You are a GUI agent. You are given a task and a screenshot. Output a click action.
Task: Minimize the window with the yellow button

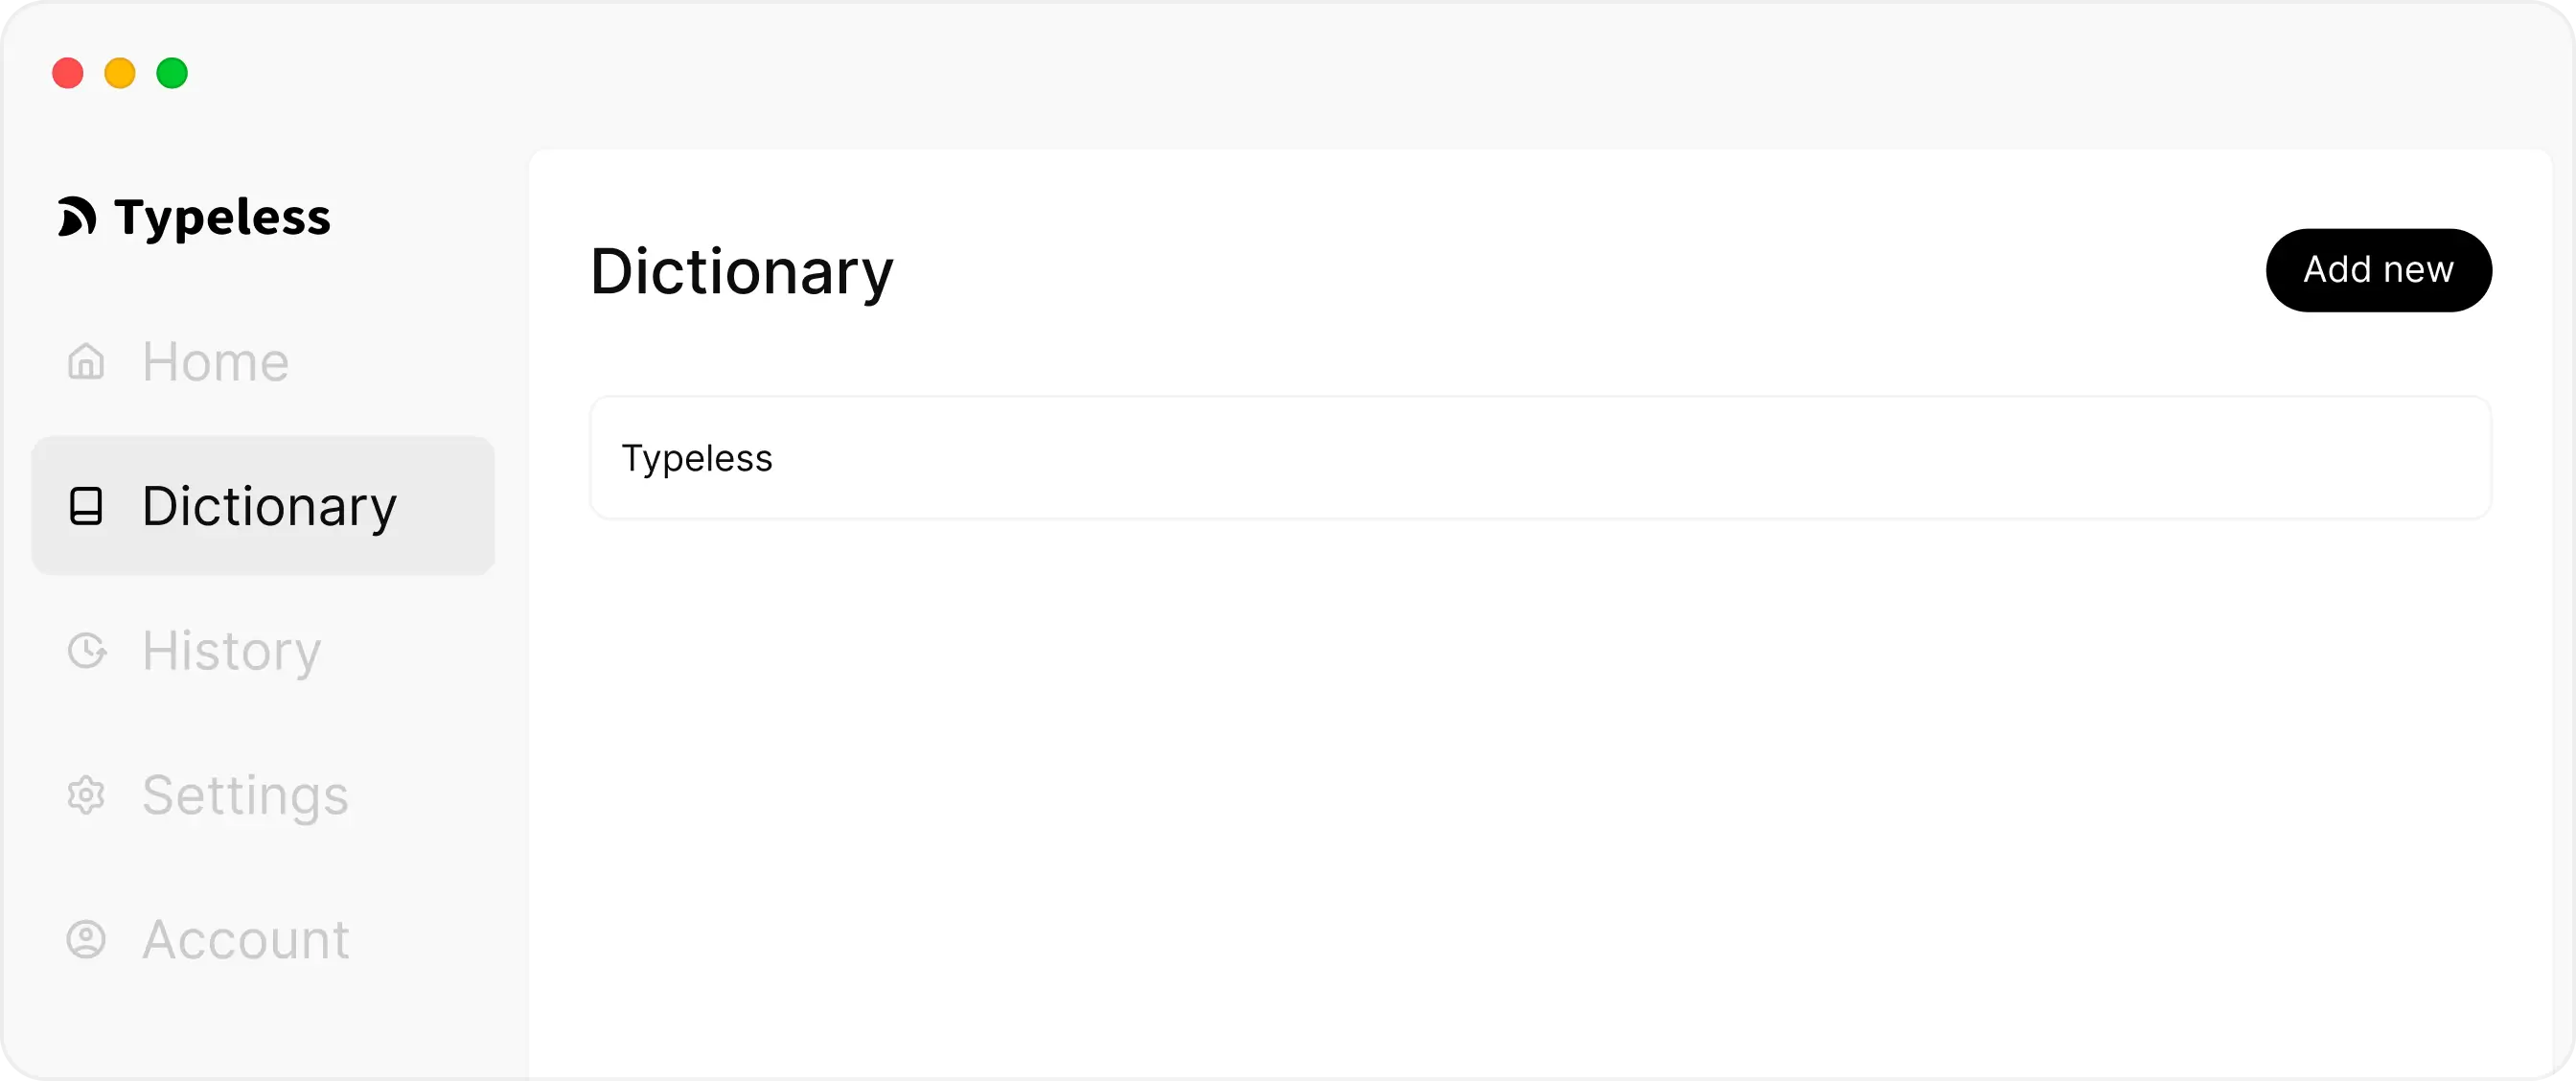tap(120, 73)
